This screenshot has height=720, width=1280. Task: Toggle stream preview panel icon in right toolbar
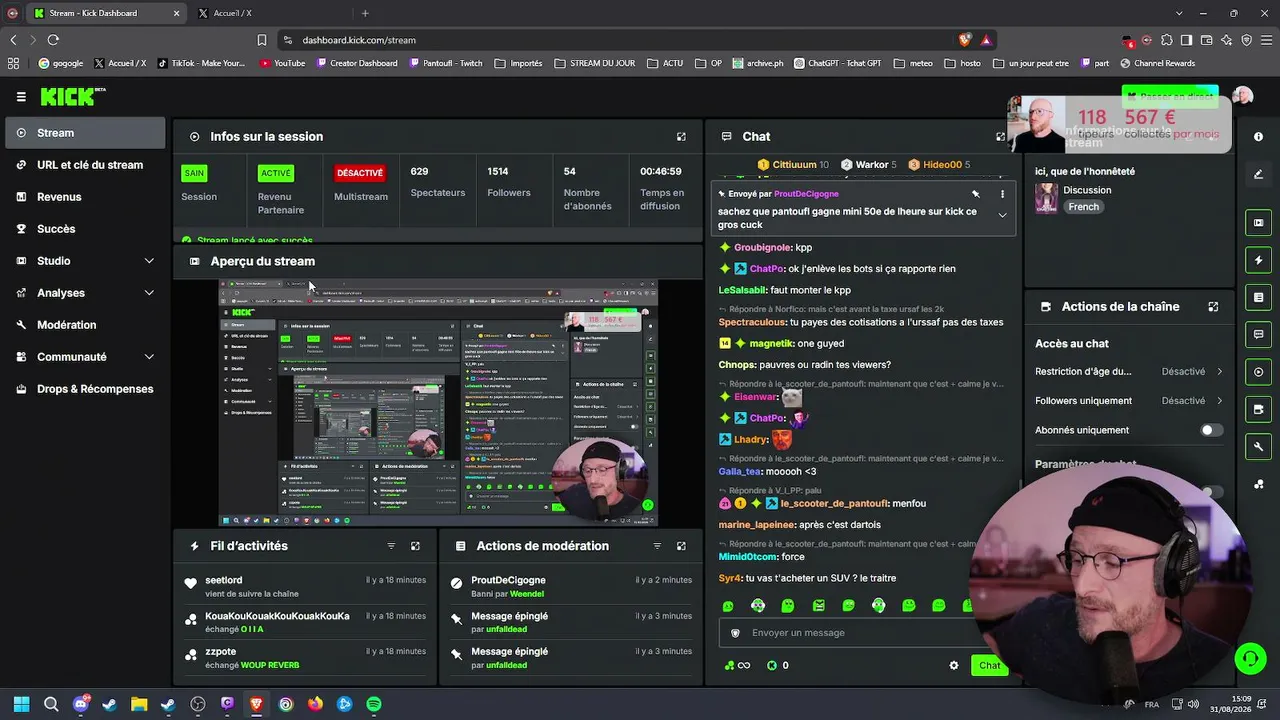pyautogui.click(x=1258, y=223)
